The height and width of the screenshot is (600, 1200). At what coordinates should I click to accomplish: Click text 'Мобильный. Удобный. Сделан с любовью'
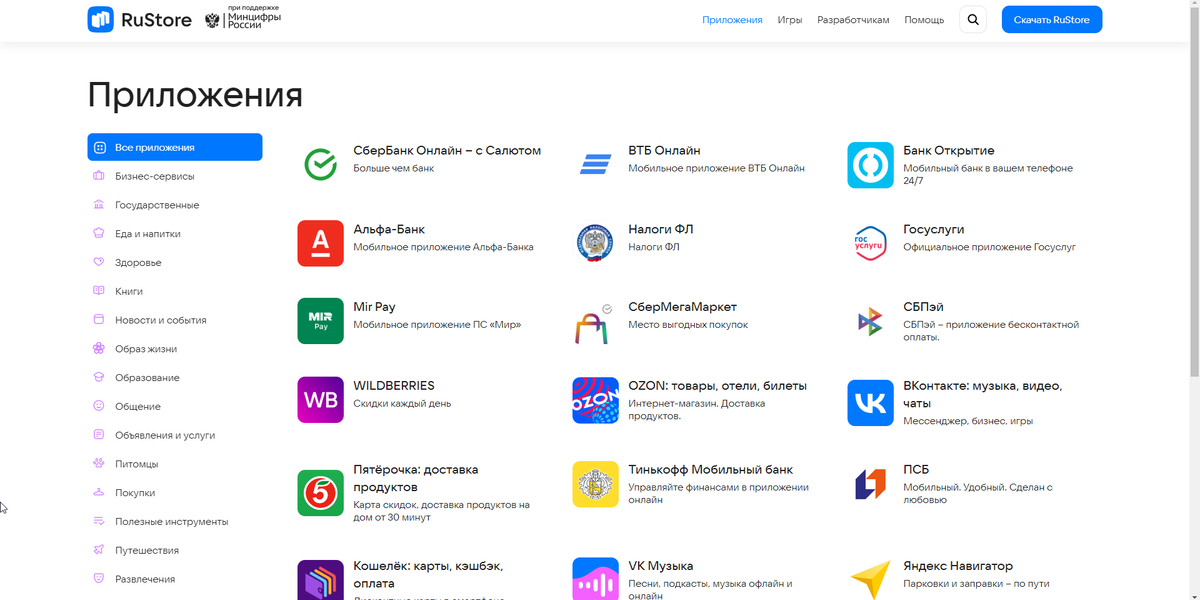[978, 494]
